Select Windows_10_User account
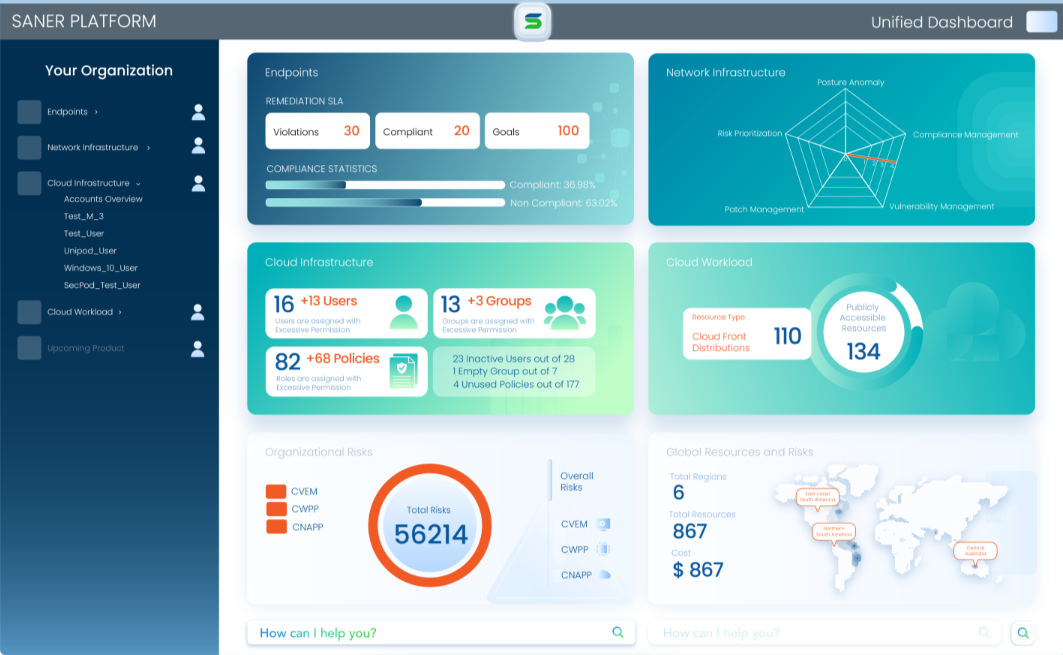This screenshot has width=1063, height=655. tap(101, 268)
